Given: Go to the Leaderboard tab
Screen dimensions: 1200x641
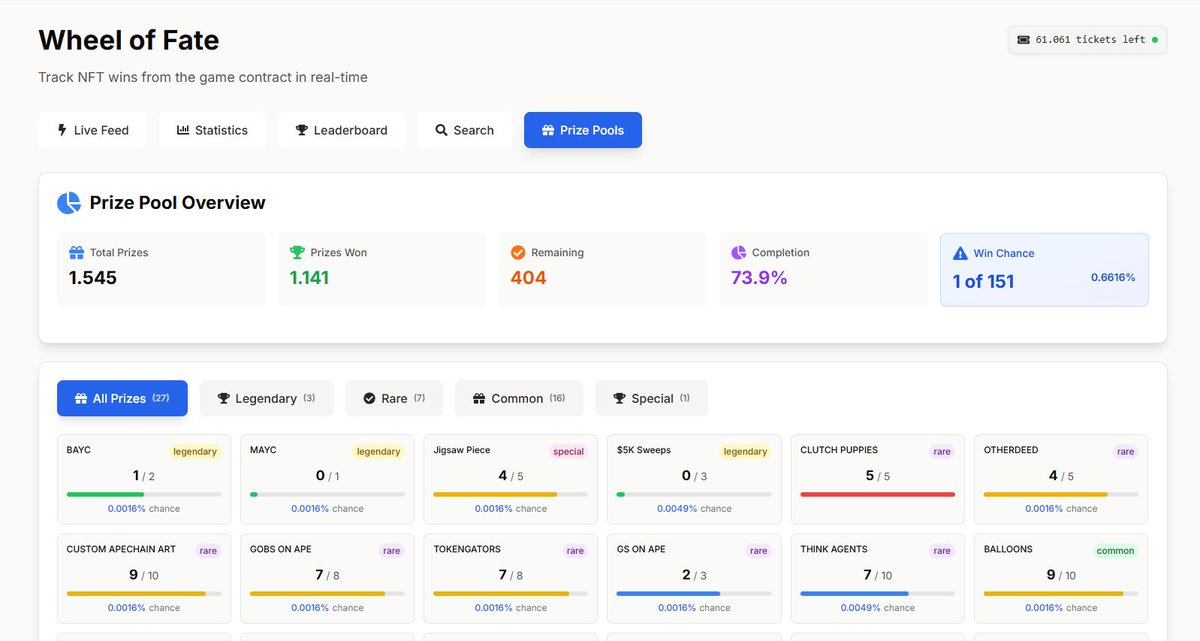Looking at the screenshot, I should (342, 130).
